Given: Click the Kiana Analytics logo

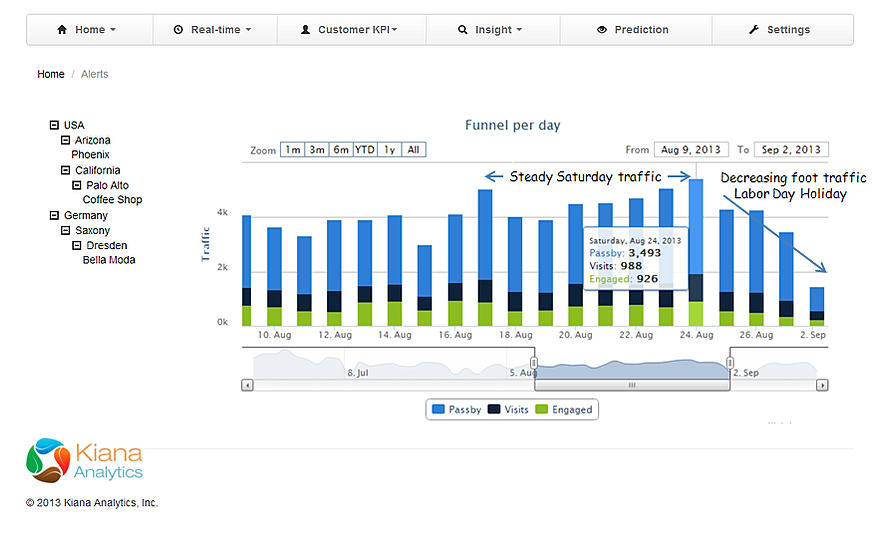Looking at the screenshot, I should click(85, 460).
